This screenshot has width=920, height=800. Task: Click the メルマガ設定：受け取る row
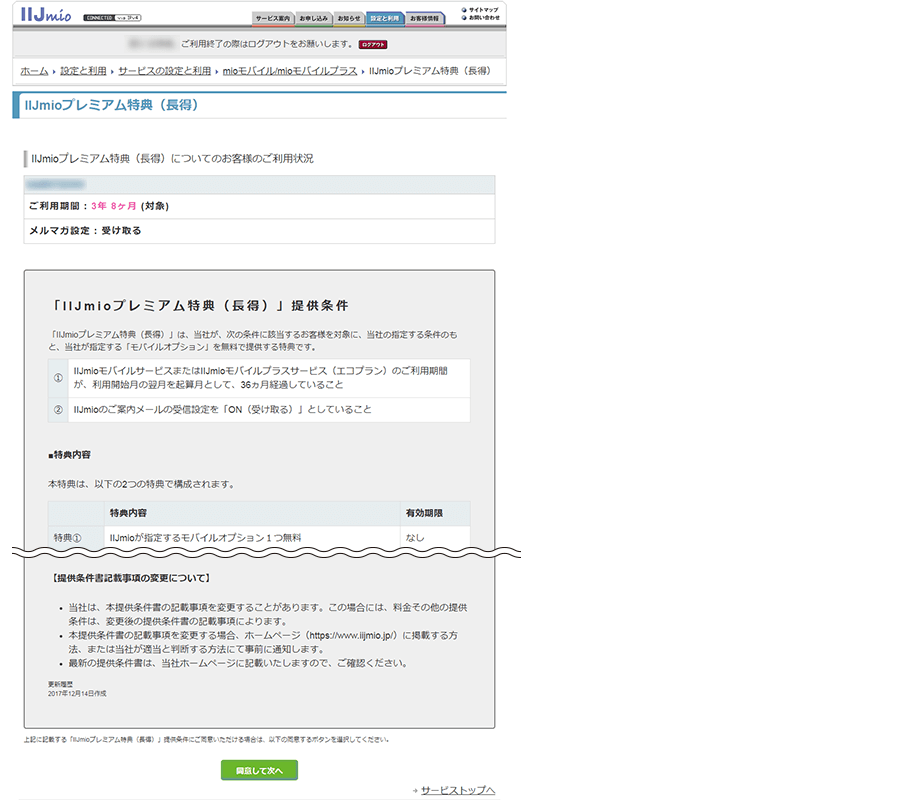[259, 231]
